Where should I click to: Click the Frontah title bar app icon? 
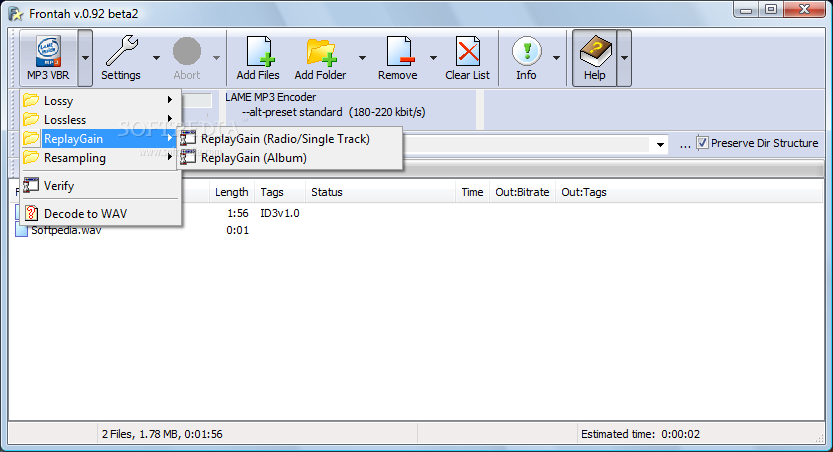click(16, 14)
